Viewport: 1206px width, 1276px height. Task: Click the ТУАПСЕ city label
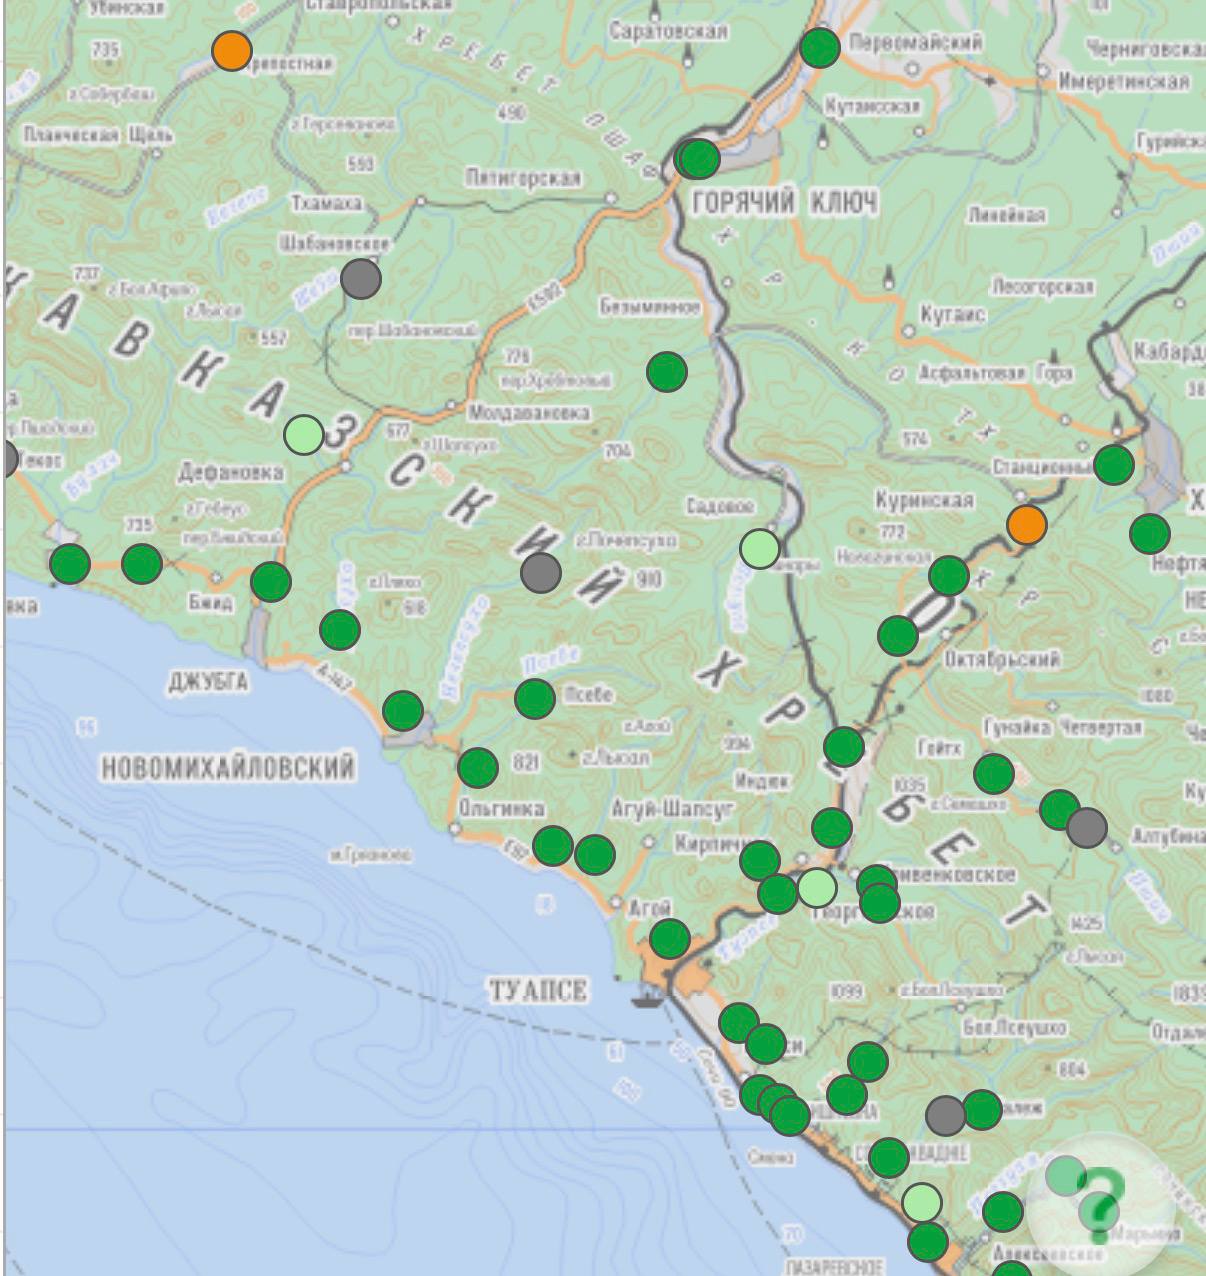pyautogui.click(x=538, y=992)
